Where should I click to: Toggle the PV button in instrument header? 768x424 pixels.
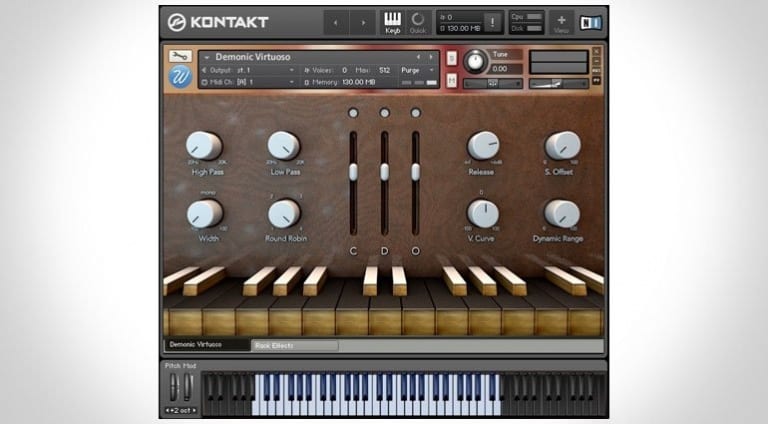[x=596, y=80]
